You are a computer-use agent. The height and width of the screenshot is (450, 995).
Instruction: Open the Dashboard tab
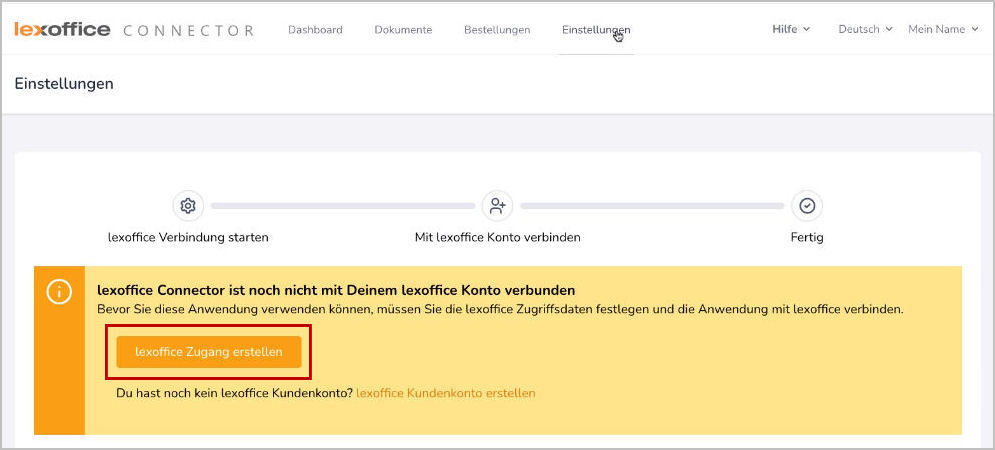(x=315, y=30)
